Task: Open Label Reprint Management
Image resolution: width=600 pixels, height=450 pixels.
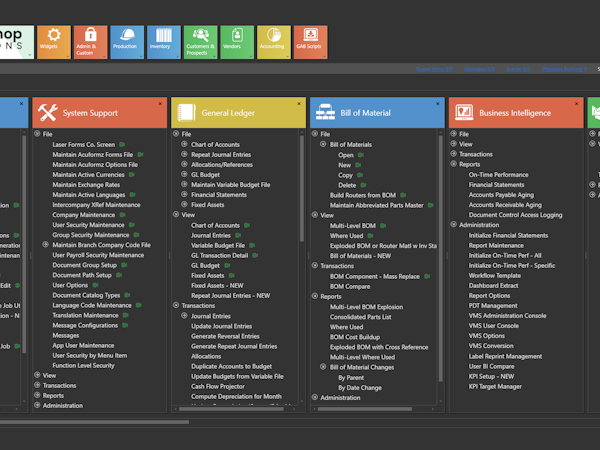Action: pyautogui.click(x=505, y=356)
